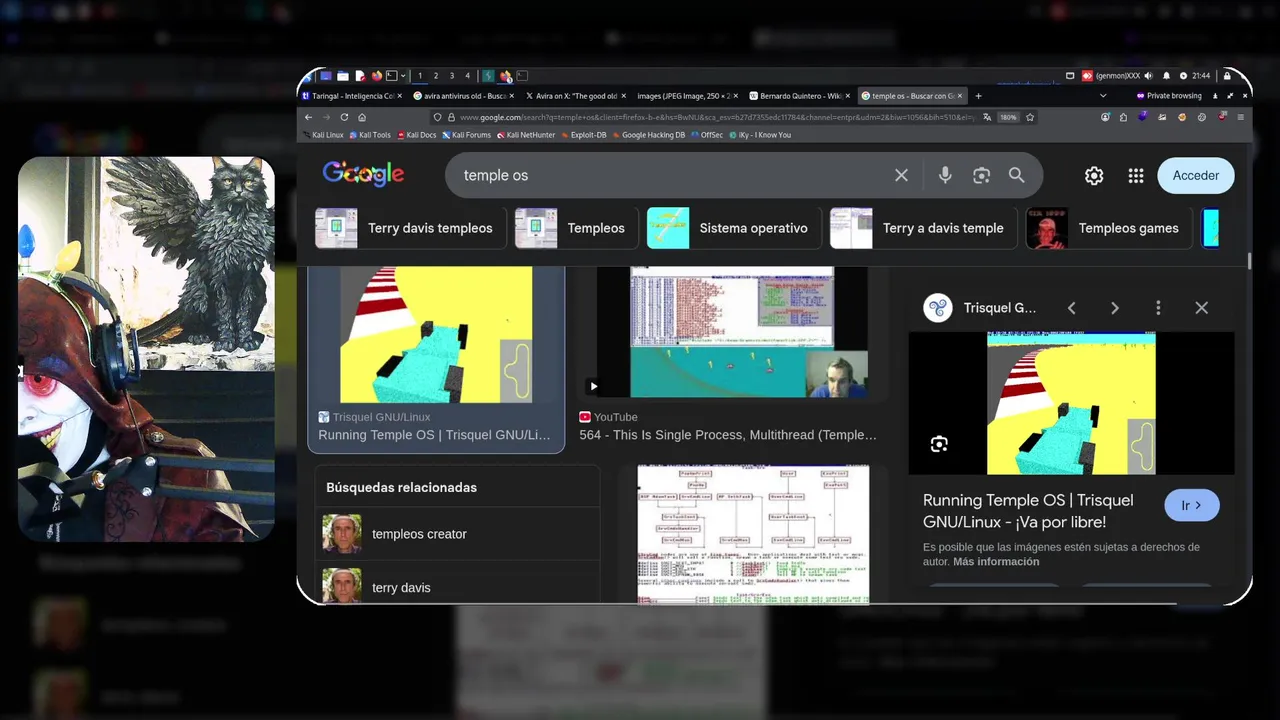
Task: Reload the current page
Action: click(x=344, y=117)
